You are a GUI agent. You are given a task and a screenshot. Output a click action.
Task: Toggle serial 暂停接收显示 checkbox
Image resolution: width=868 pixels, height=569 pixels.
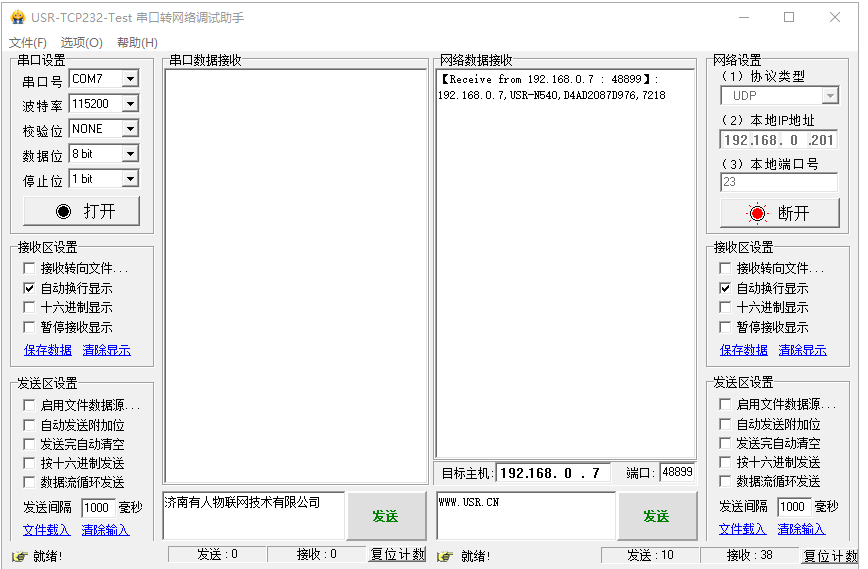(x=29, y=327)
